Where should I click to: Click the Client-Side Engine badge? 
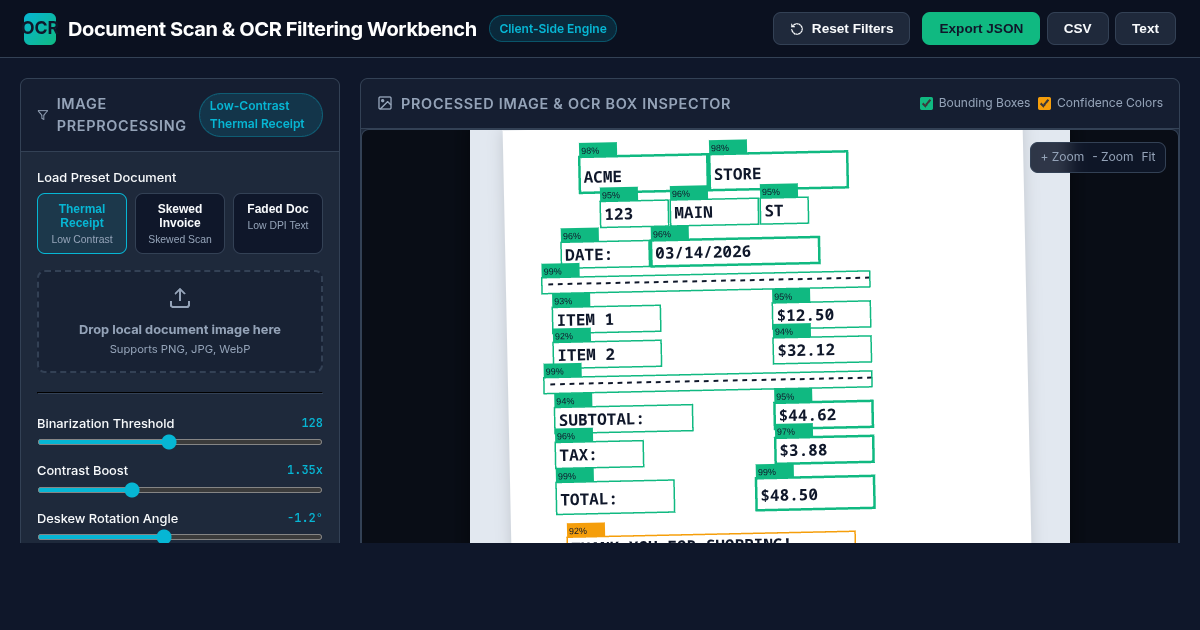553,29
